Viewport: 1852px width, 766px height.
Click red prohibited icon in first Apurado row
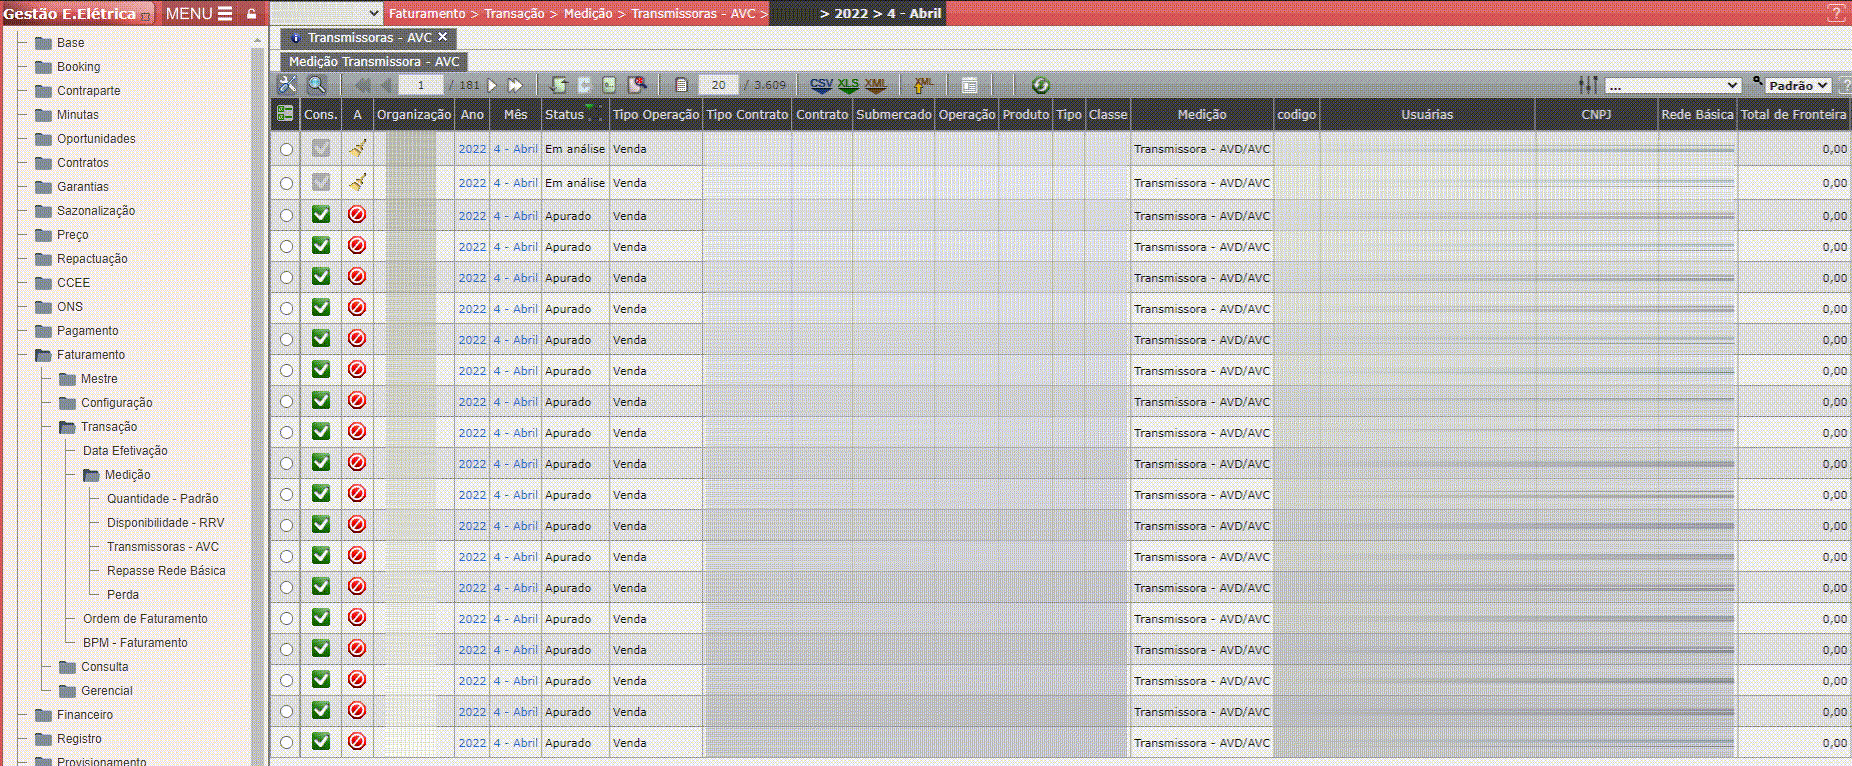pyautogui.click(x=357, y=215)
